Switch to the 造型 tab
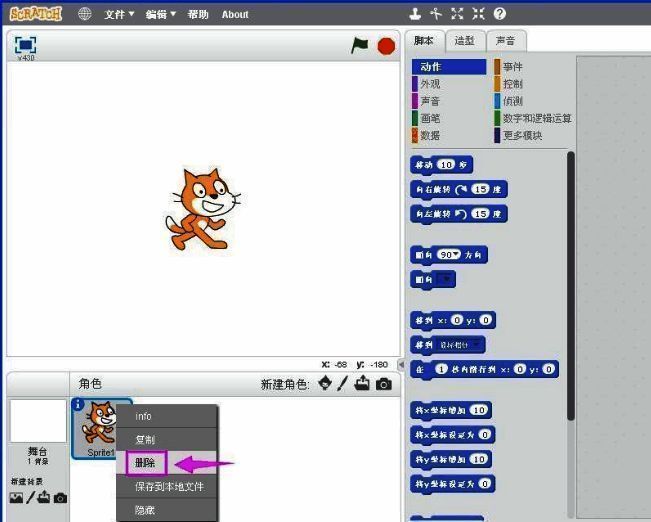The width and height of the screenshot is (651, 522). point(465,41)
